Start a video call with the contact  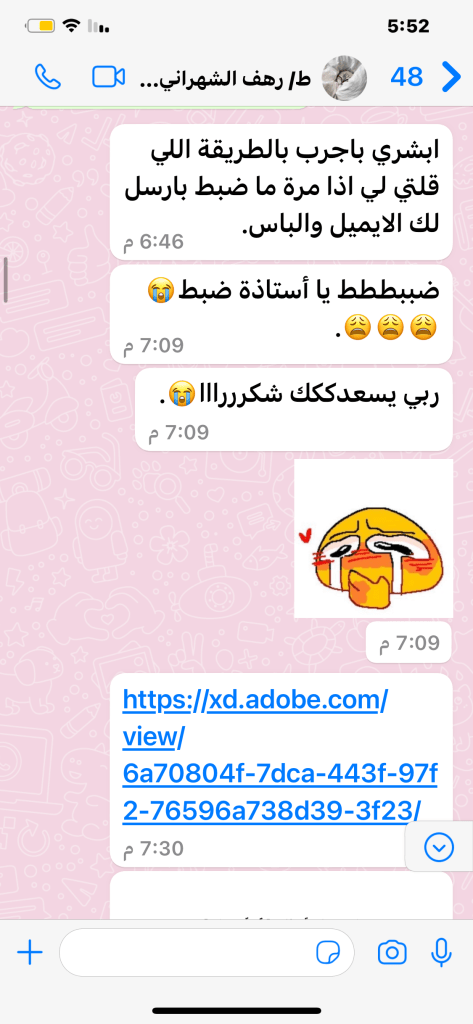point(108,78)
